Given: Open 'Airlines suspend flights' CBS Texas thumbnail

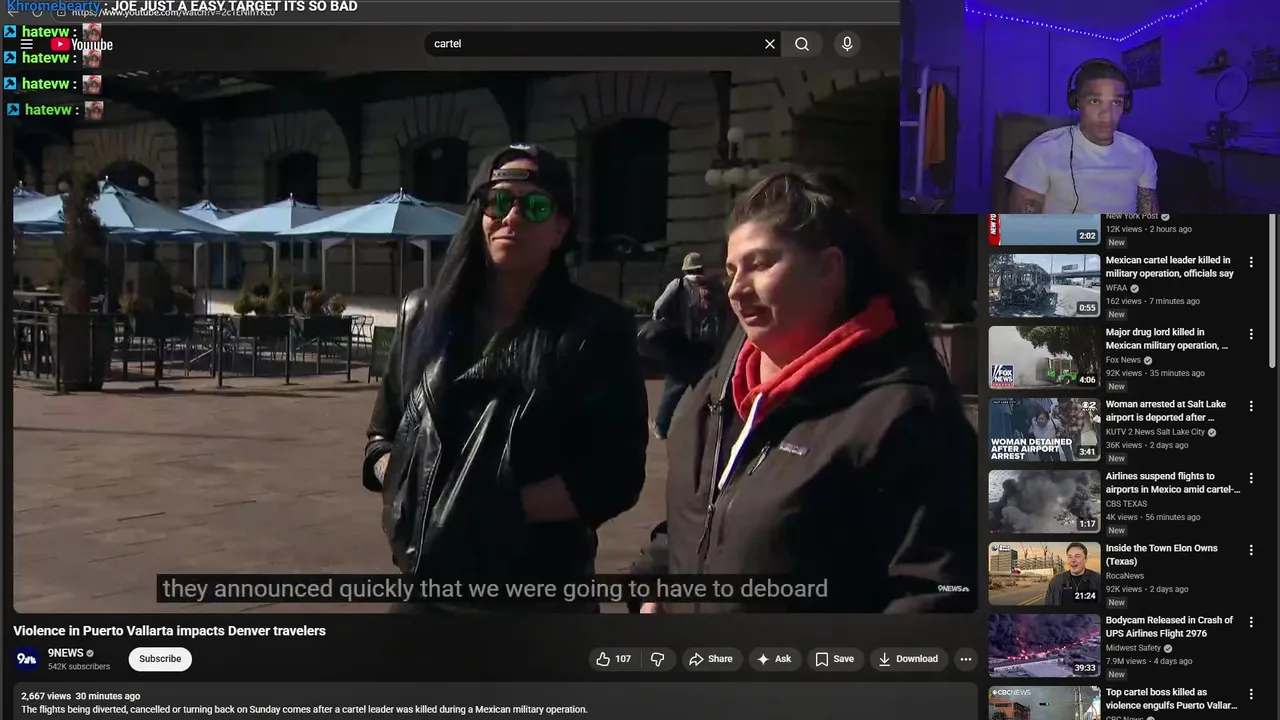Looking at the screenshot, I should [1044, 501].
